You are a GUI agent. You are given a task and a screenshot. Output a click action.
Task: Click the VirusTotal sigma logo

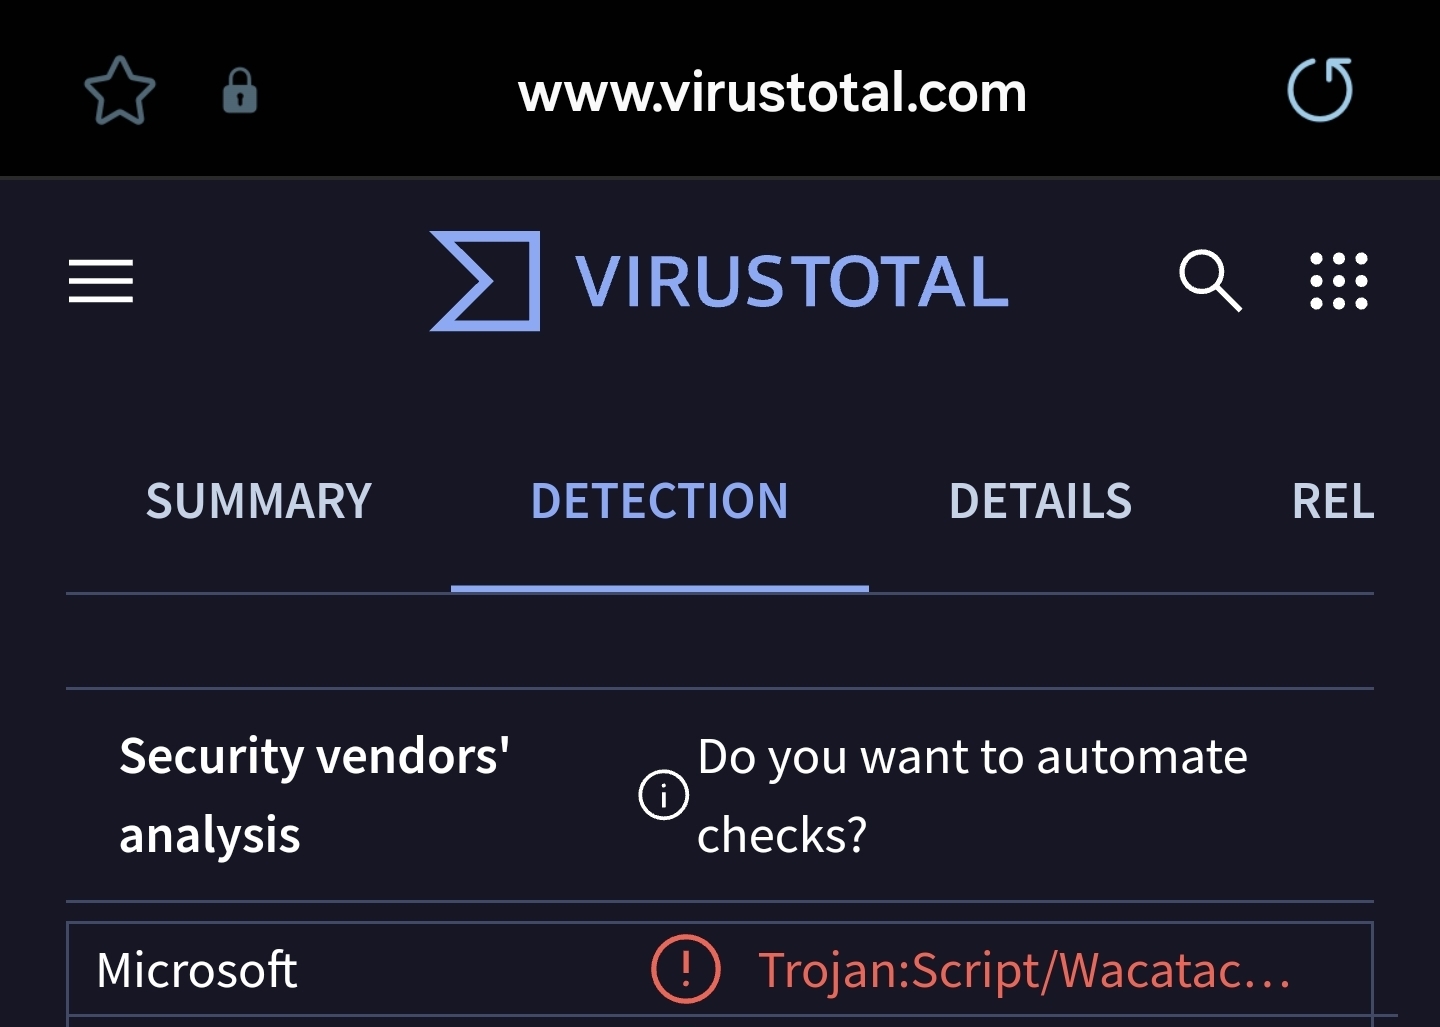point(485,281)
